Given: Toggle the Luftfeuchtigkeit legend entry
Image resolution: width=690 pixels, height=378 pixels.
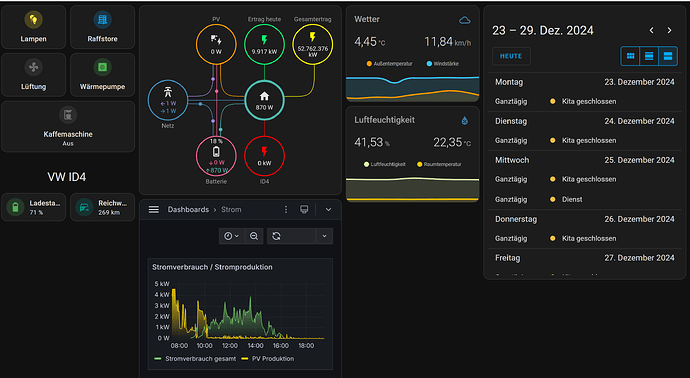Looking at the screenshot, I should (385, 164).
